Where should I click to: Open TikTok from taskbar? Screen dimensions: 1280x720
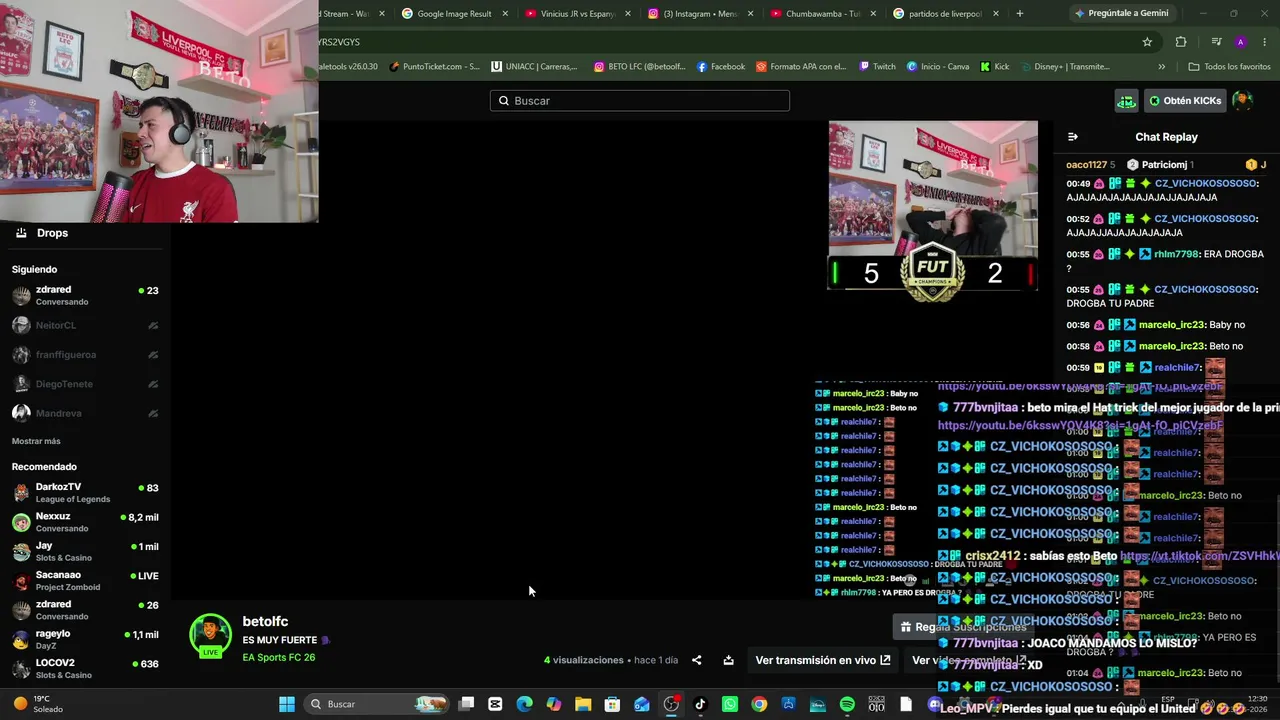700,704
